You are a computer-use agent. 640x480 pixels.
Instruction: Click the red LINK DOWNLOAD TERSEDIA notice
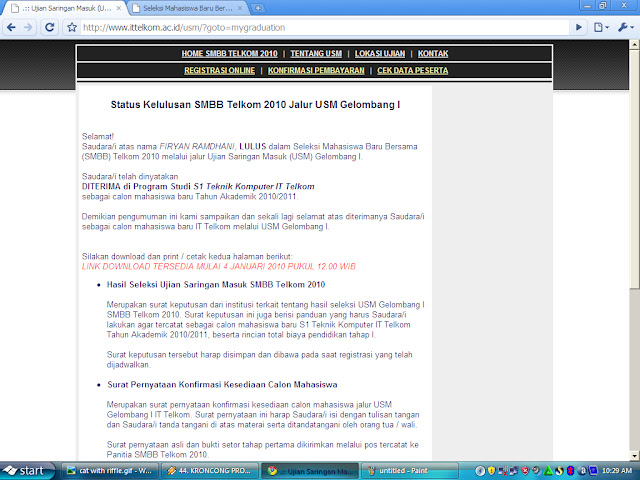pyautogui.click(x=219, y=267)
